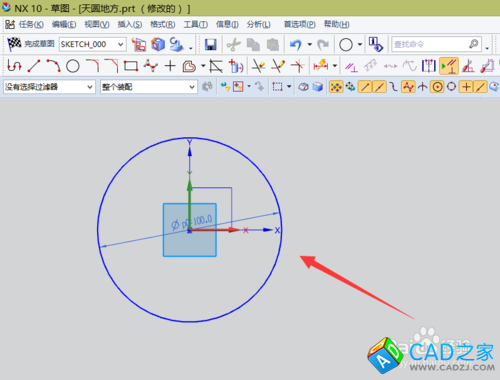Open the 任务(K) task menu button
Screen dimensions: 500x380
click(24, 24)
